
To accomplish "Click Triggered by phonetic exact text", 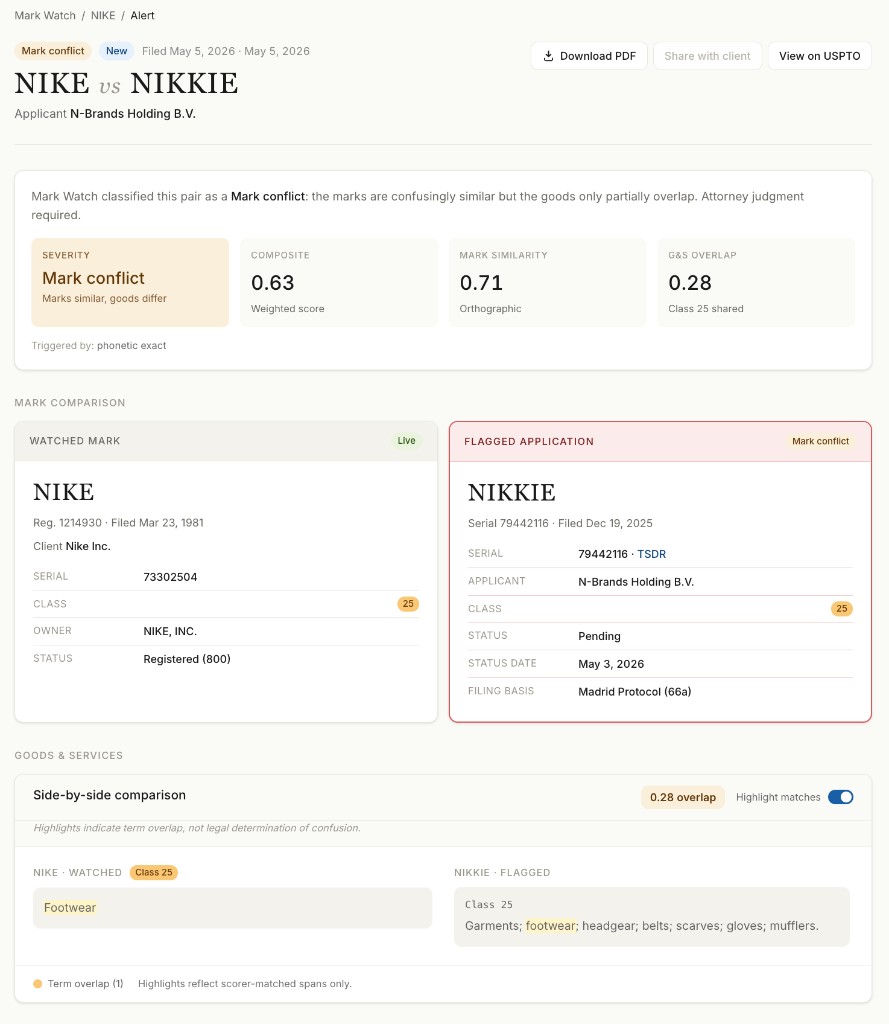I will [99, 345].
